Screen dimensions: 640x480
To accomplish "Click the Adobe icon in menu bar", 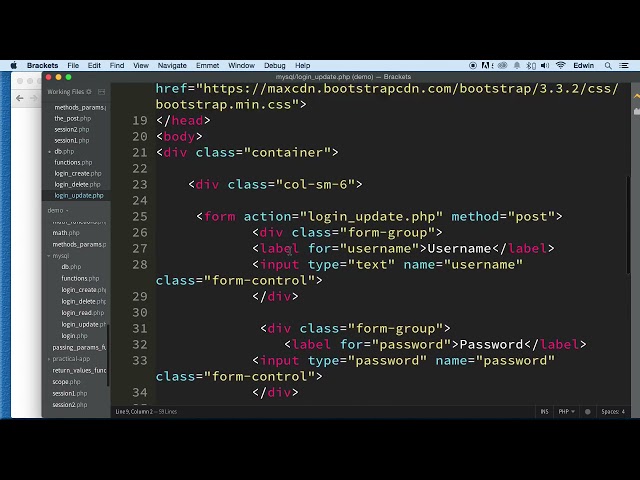I will pos(486,65).
